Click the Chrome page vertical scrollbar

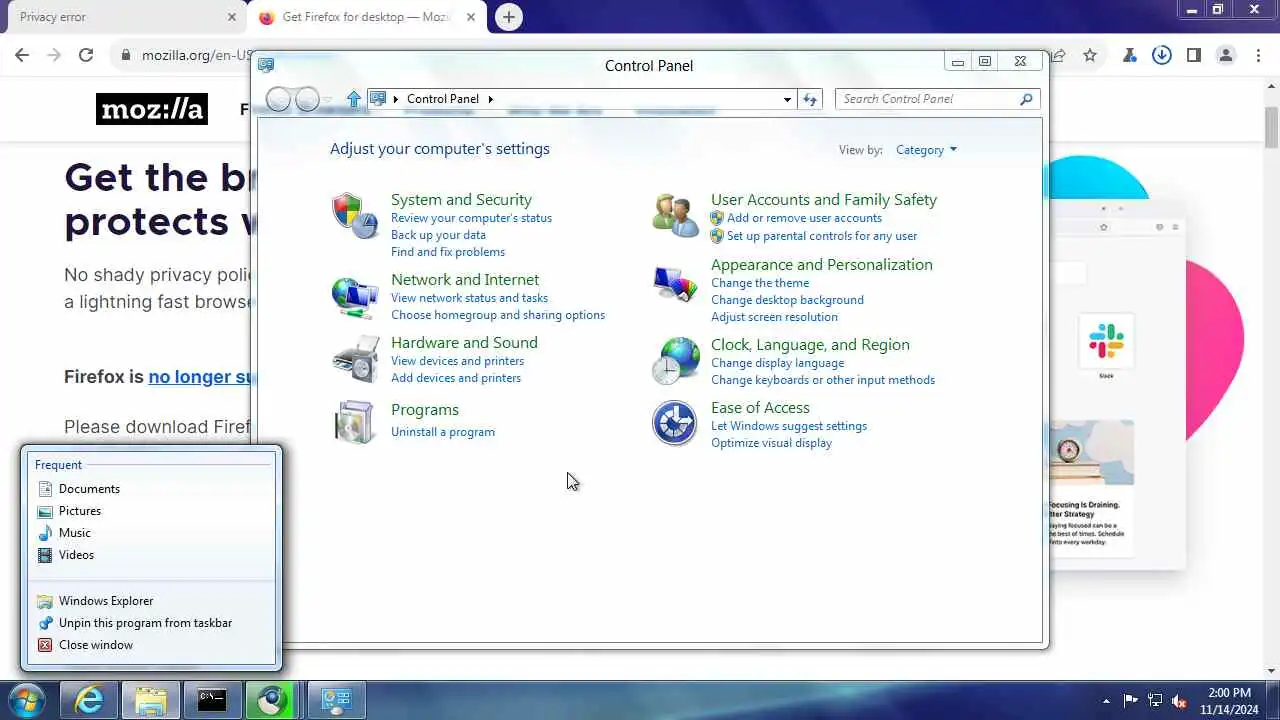coord(1271,130)
